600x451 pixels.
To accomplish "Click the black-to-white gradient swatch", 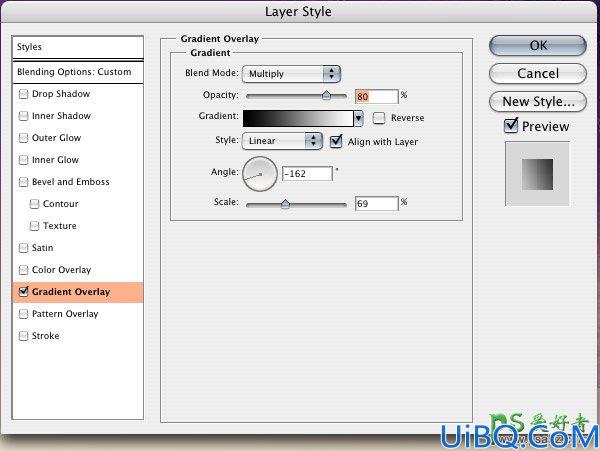I will click(298, 119).
